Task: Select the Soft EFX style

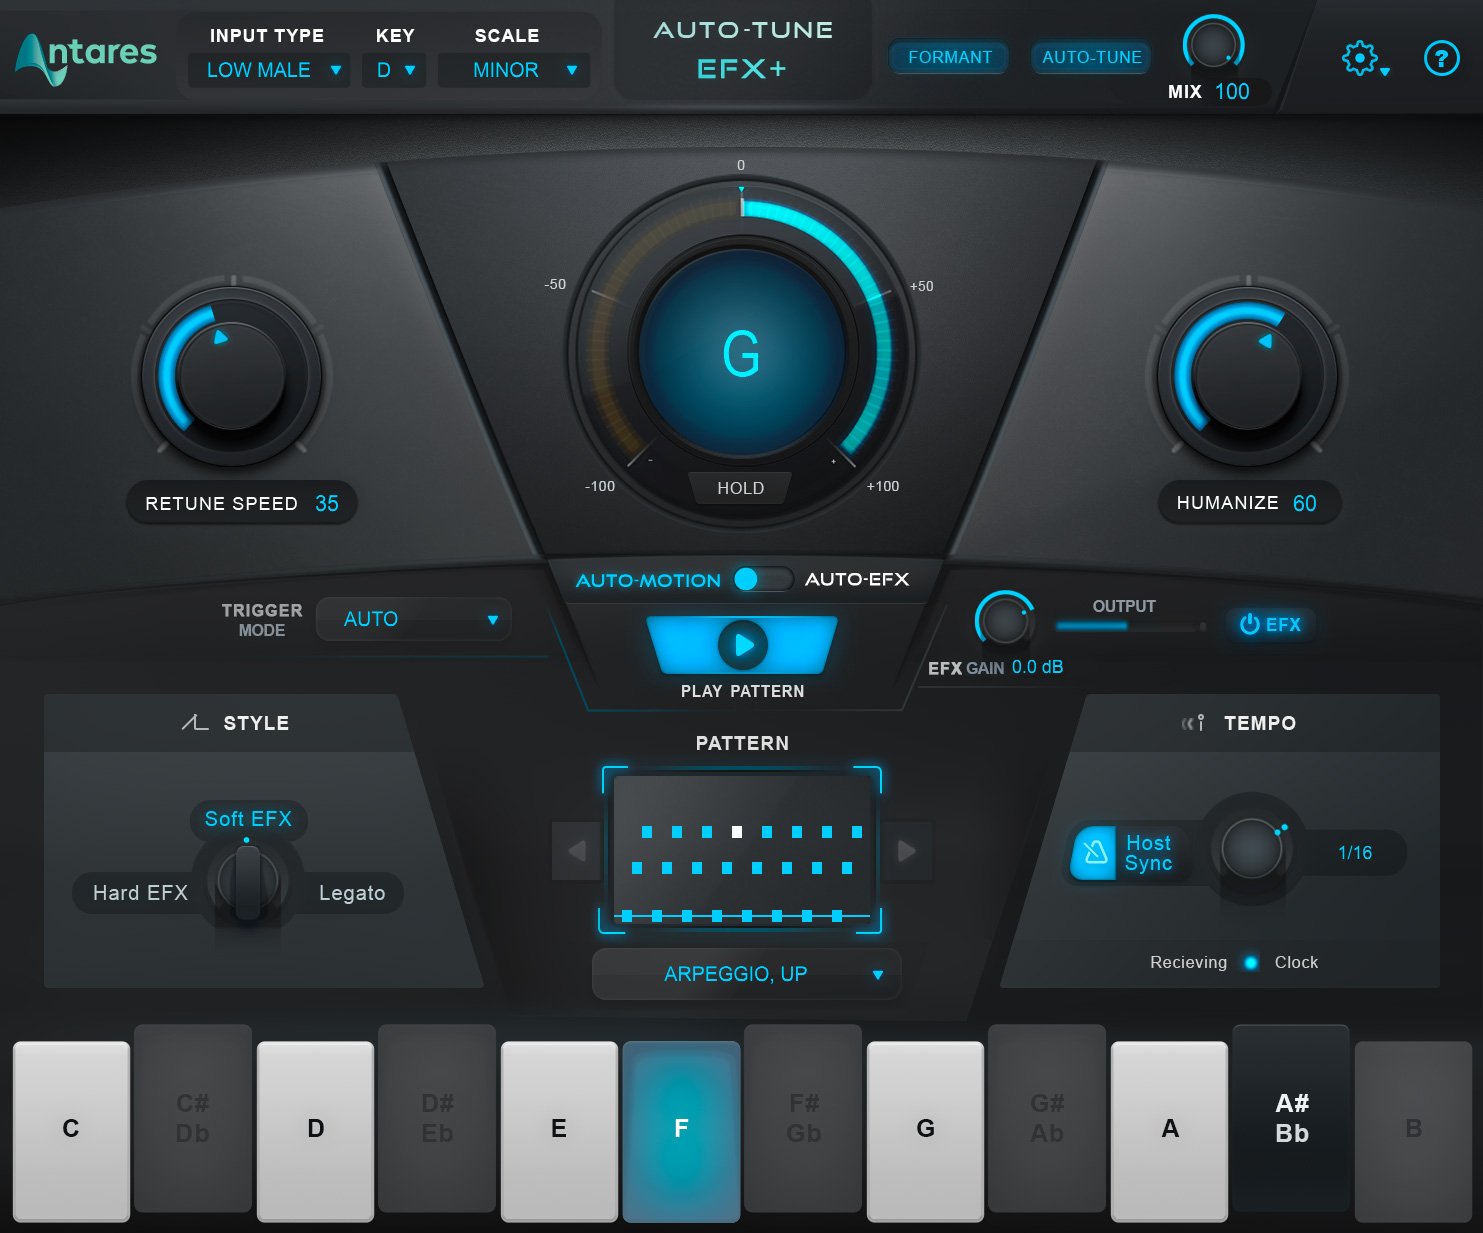Action: click(248, 819)
